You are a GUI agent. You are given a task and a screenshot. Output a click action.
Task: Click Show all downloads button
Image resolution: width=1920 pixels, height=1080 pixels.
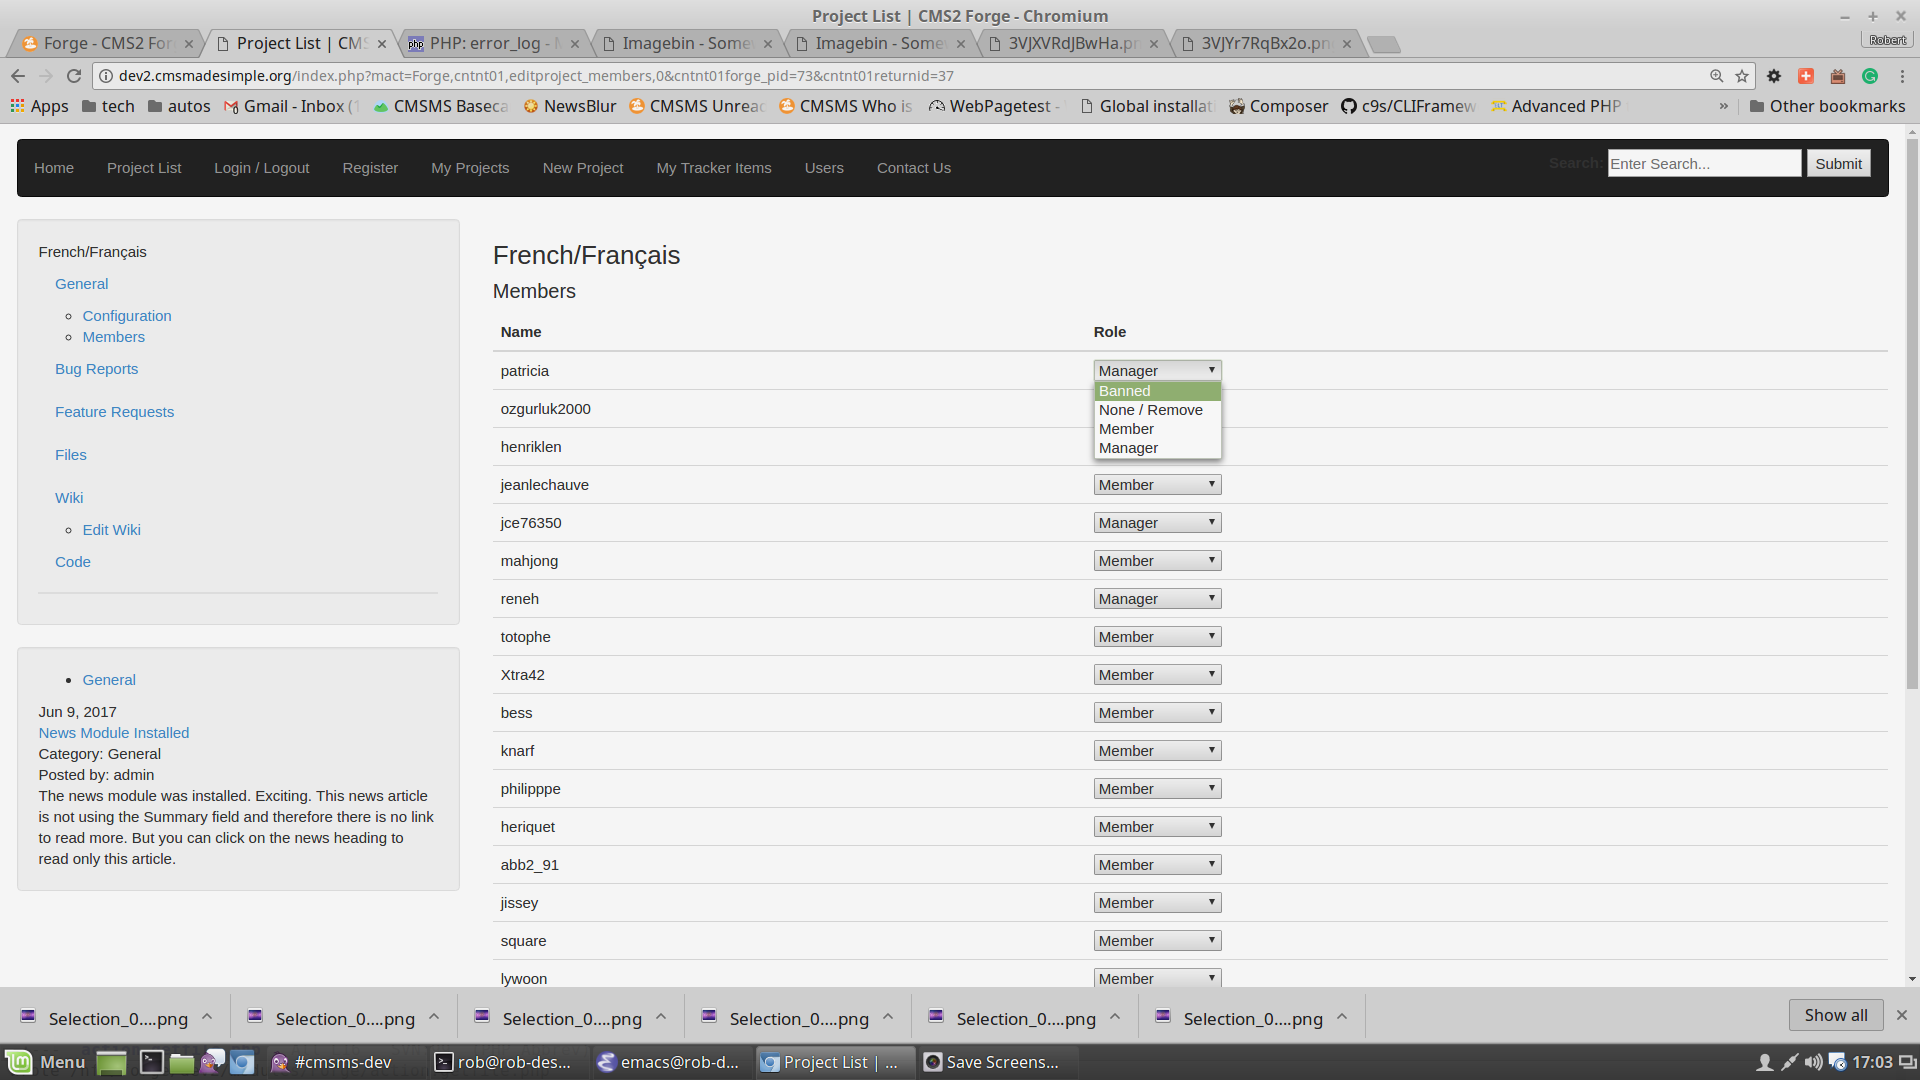click(1835, 1015)
